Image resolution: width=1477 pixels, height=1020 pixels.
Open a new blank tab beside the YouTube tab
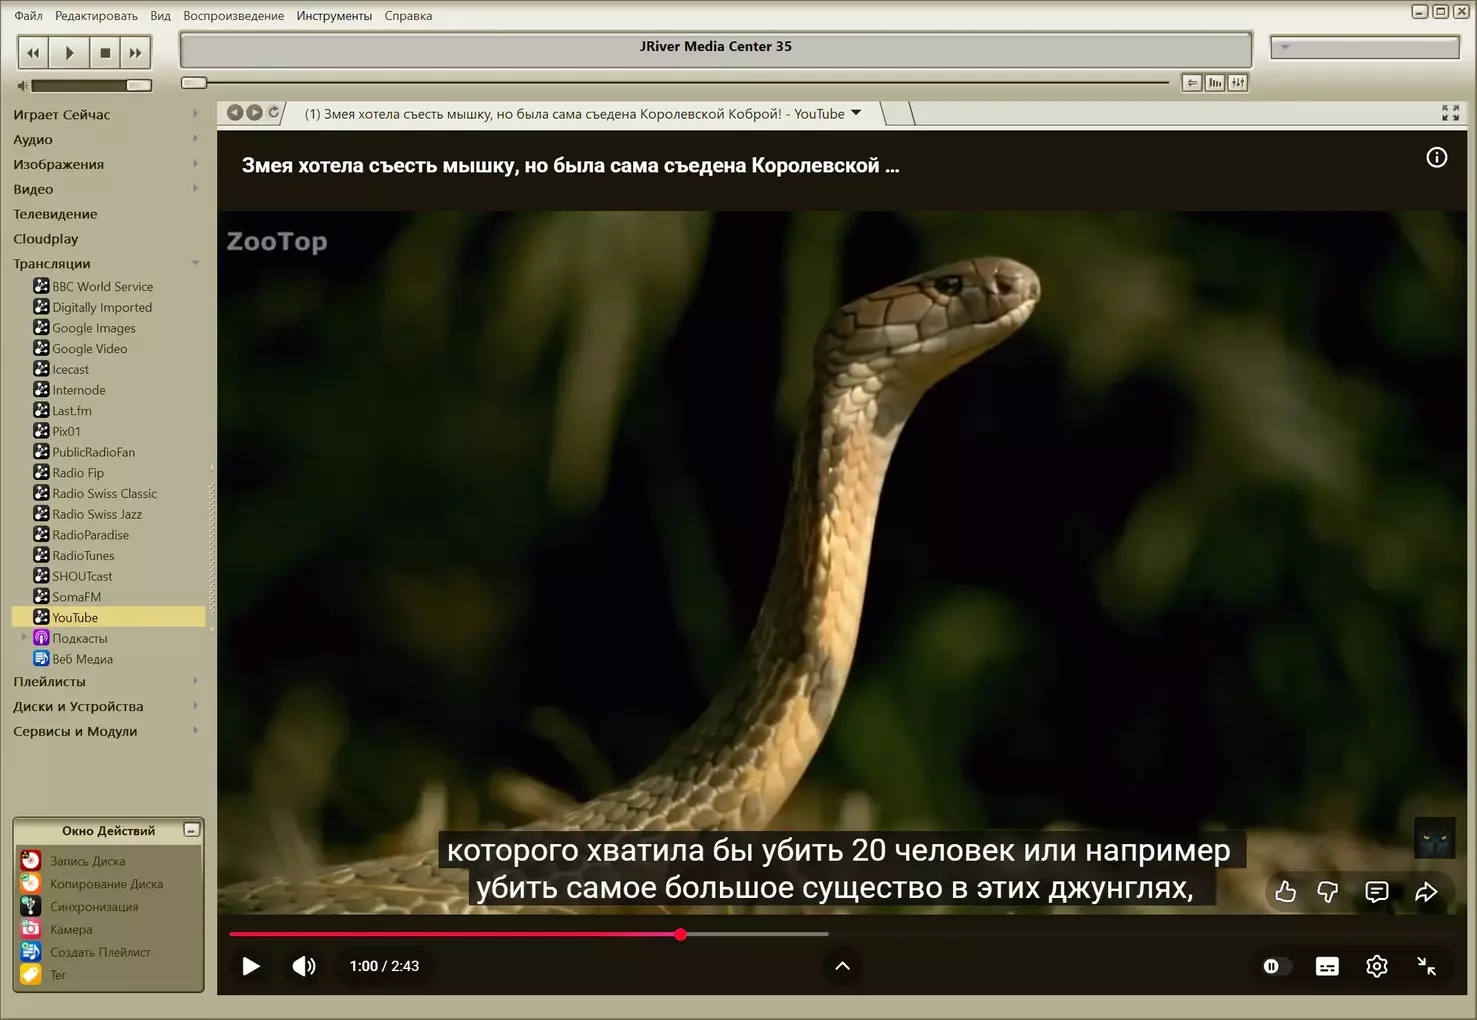898,114
